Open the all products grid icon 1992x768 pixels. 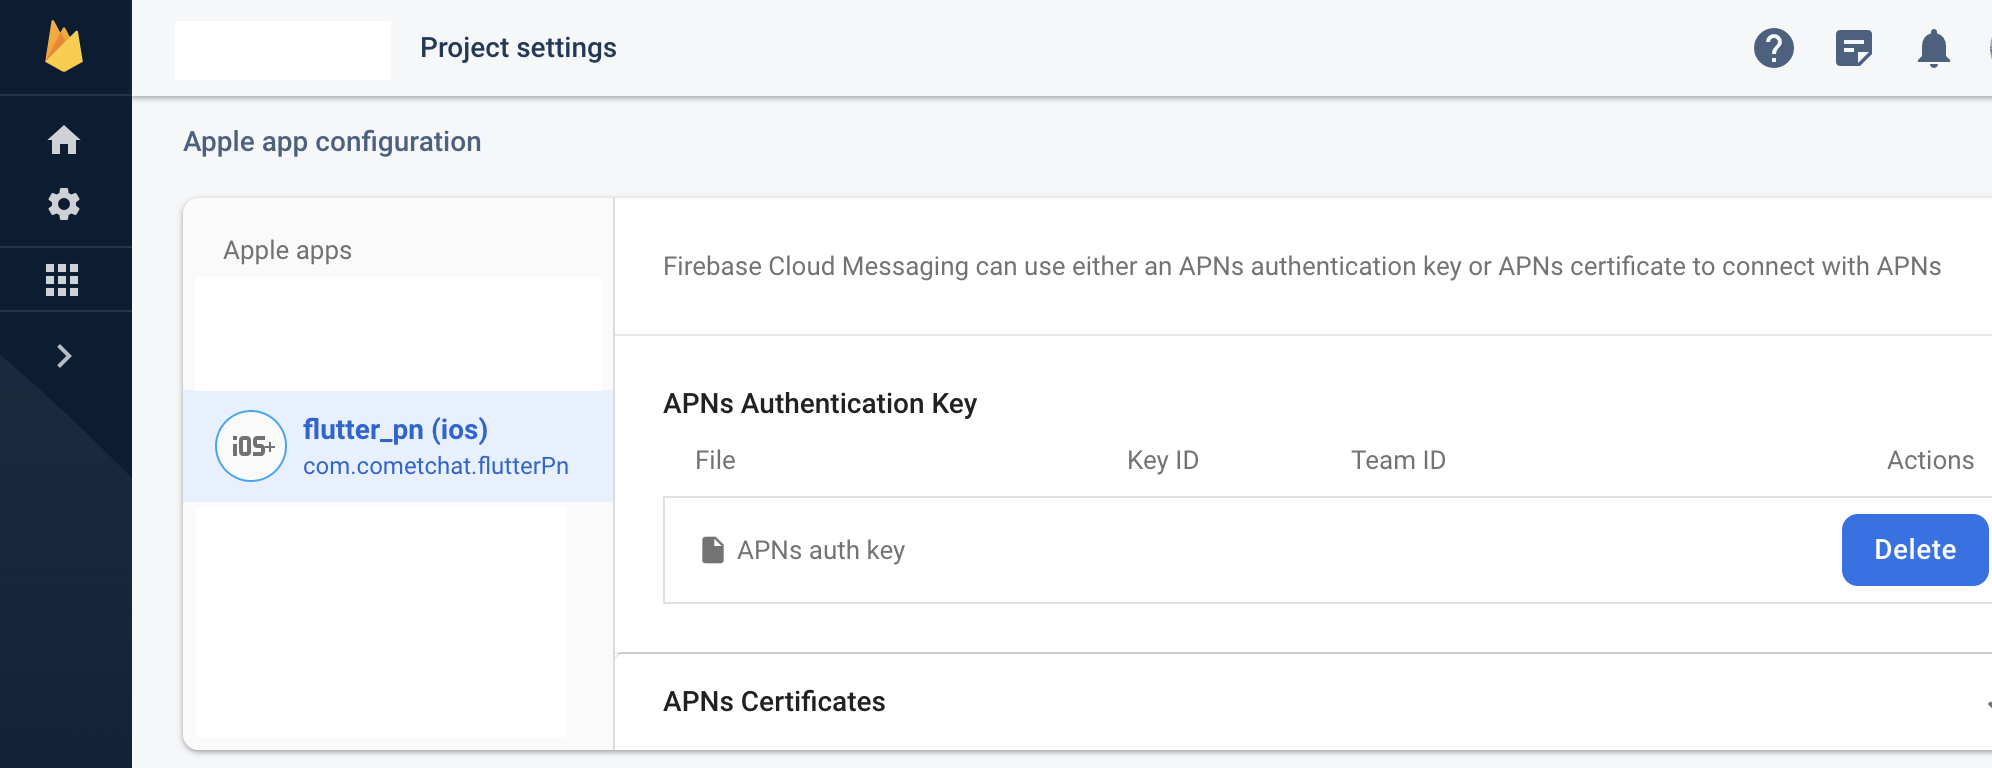[62, 280]
